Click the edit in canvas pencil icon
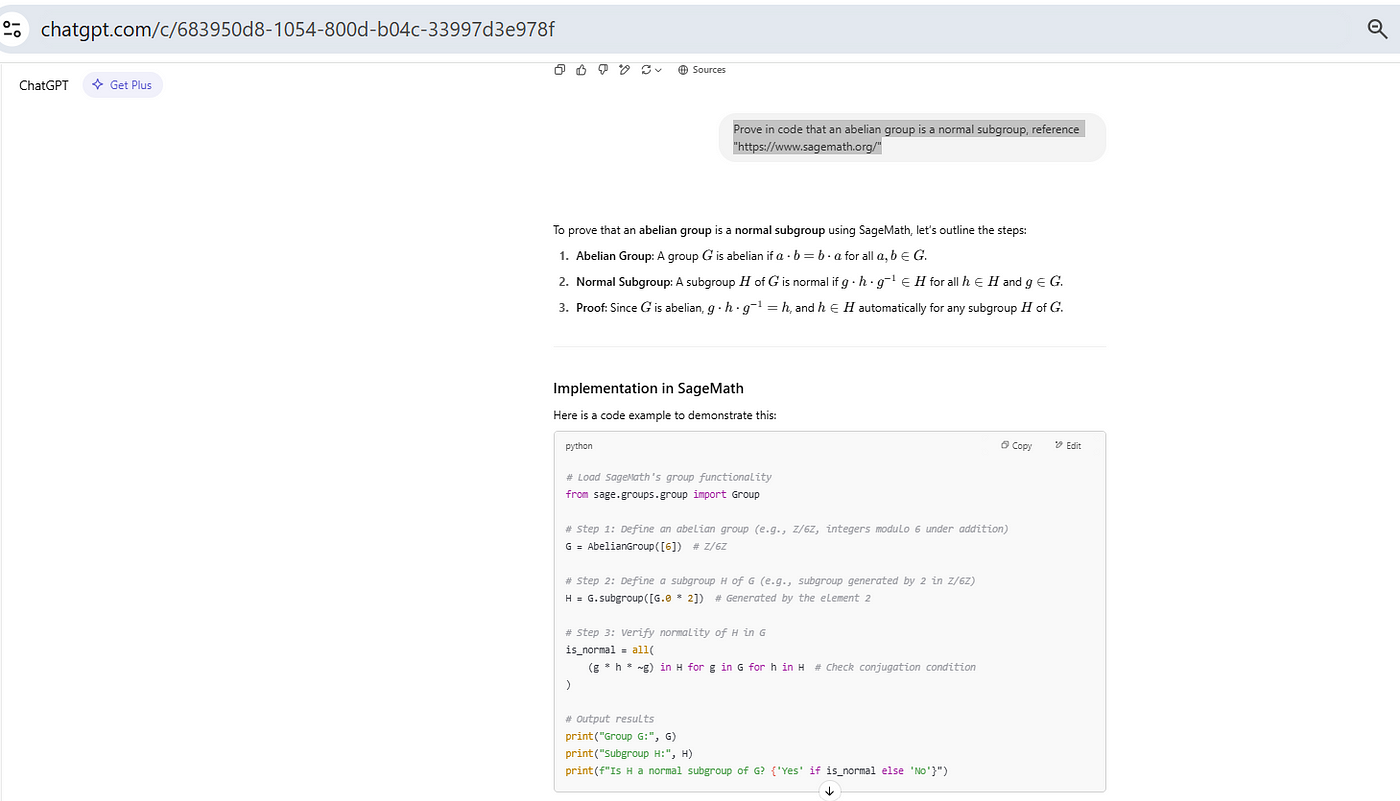This screenshot has height=801, width=1400. point(624,70)
